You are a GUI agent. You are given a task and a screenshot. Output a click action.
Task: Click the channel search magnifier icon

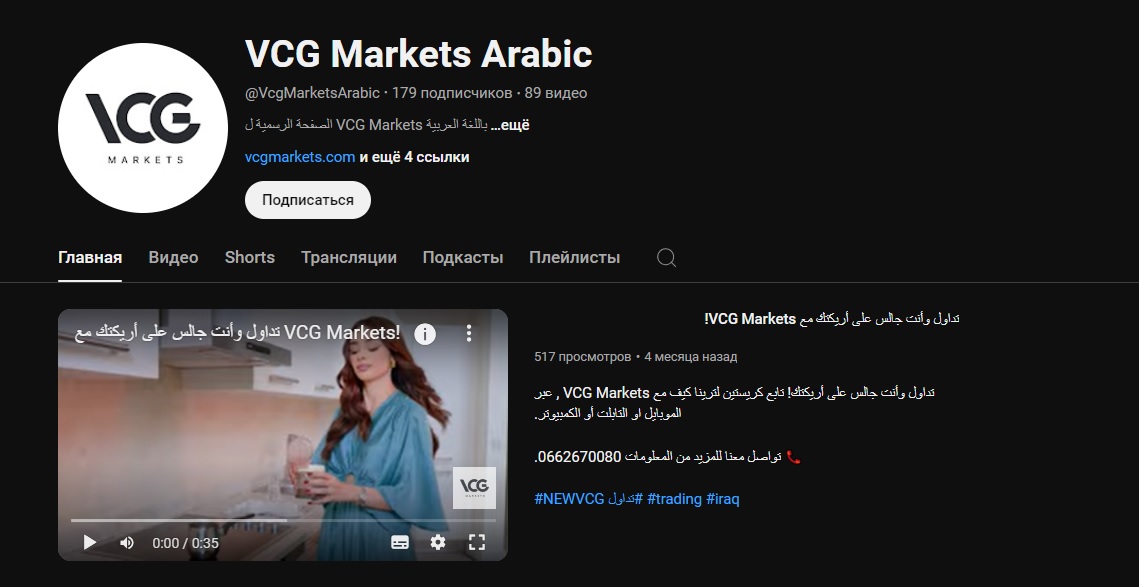point(666,258)
